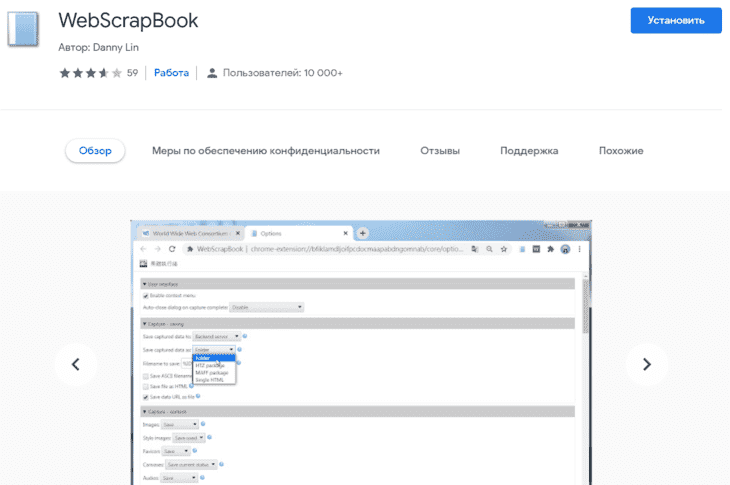
Task: In the preview, click help icon beside Canvases dropdown
Action: tap(222, 464)
